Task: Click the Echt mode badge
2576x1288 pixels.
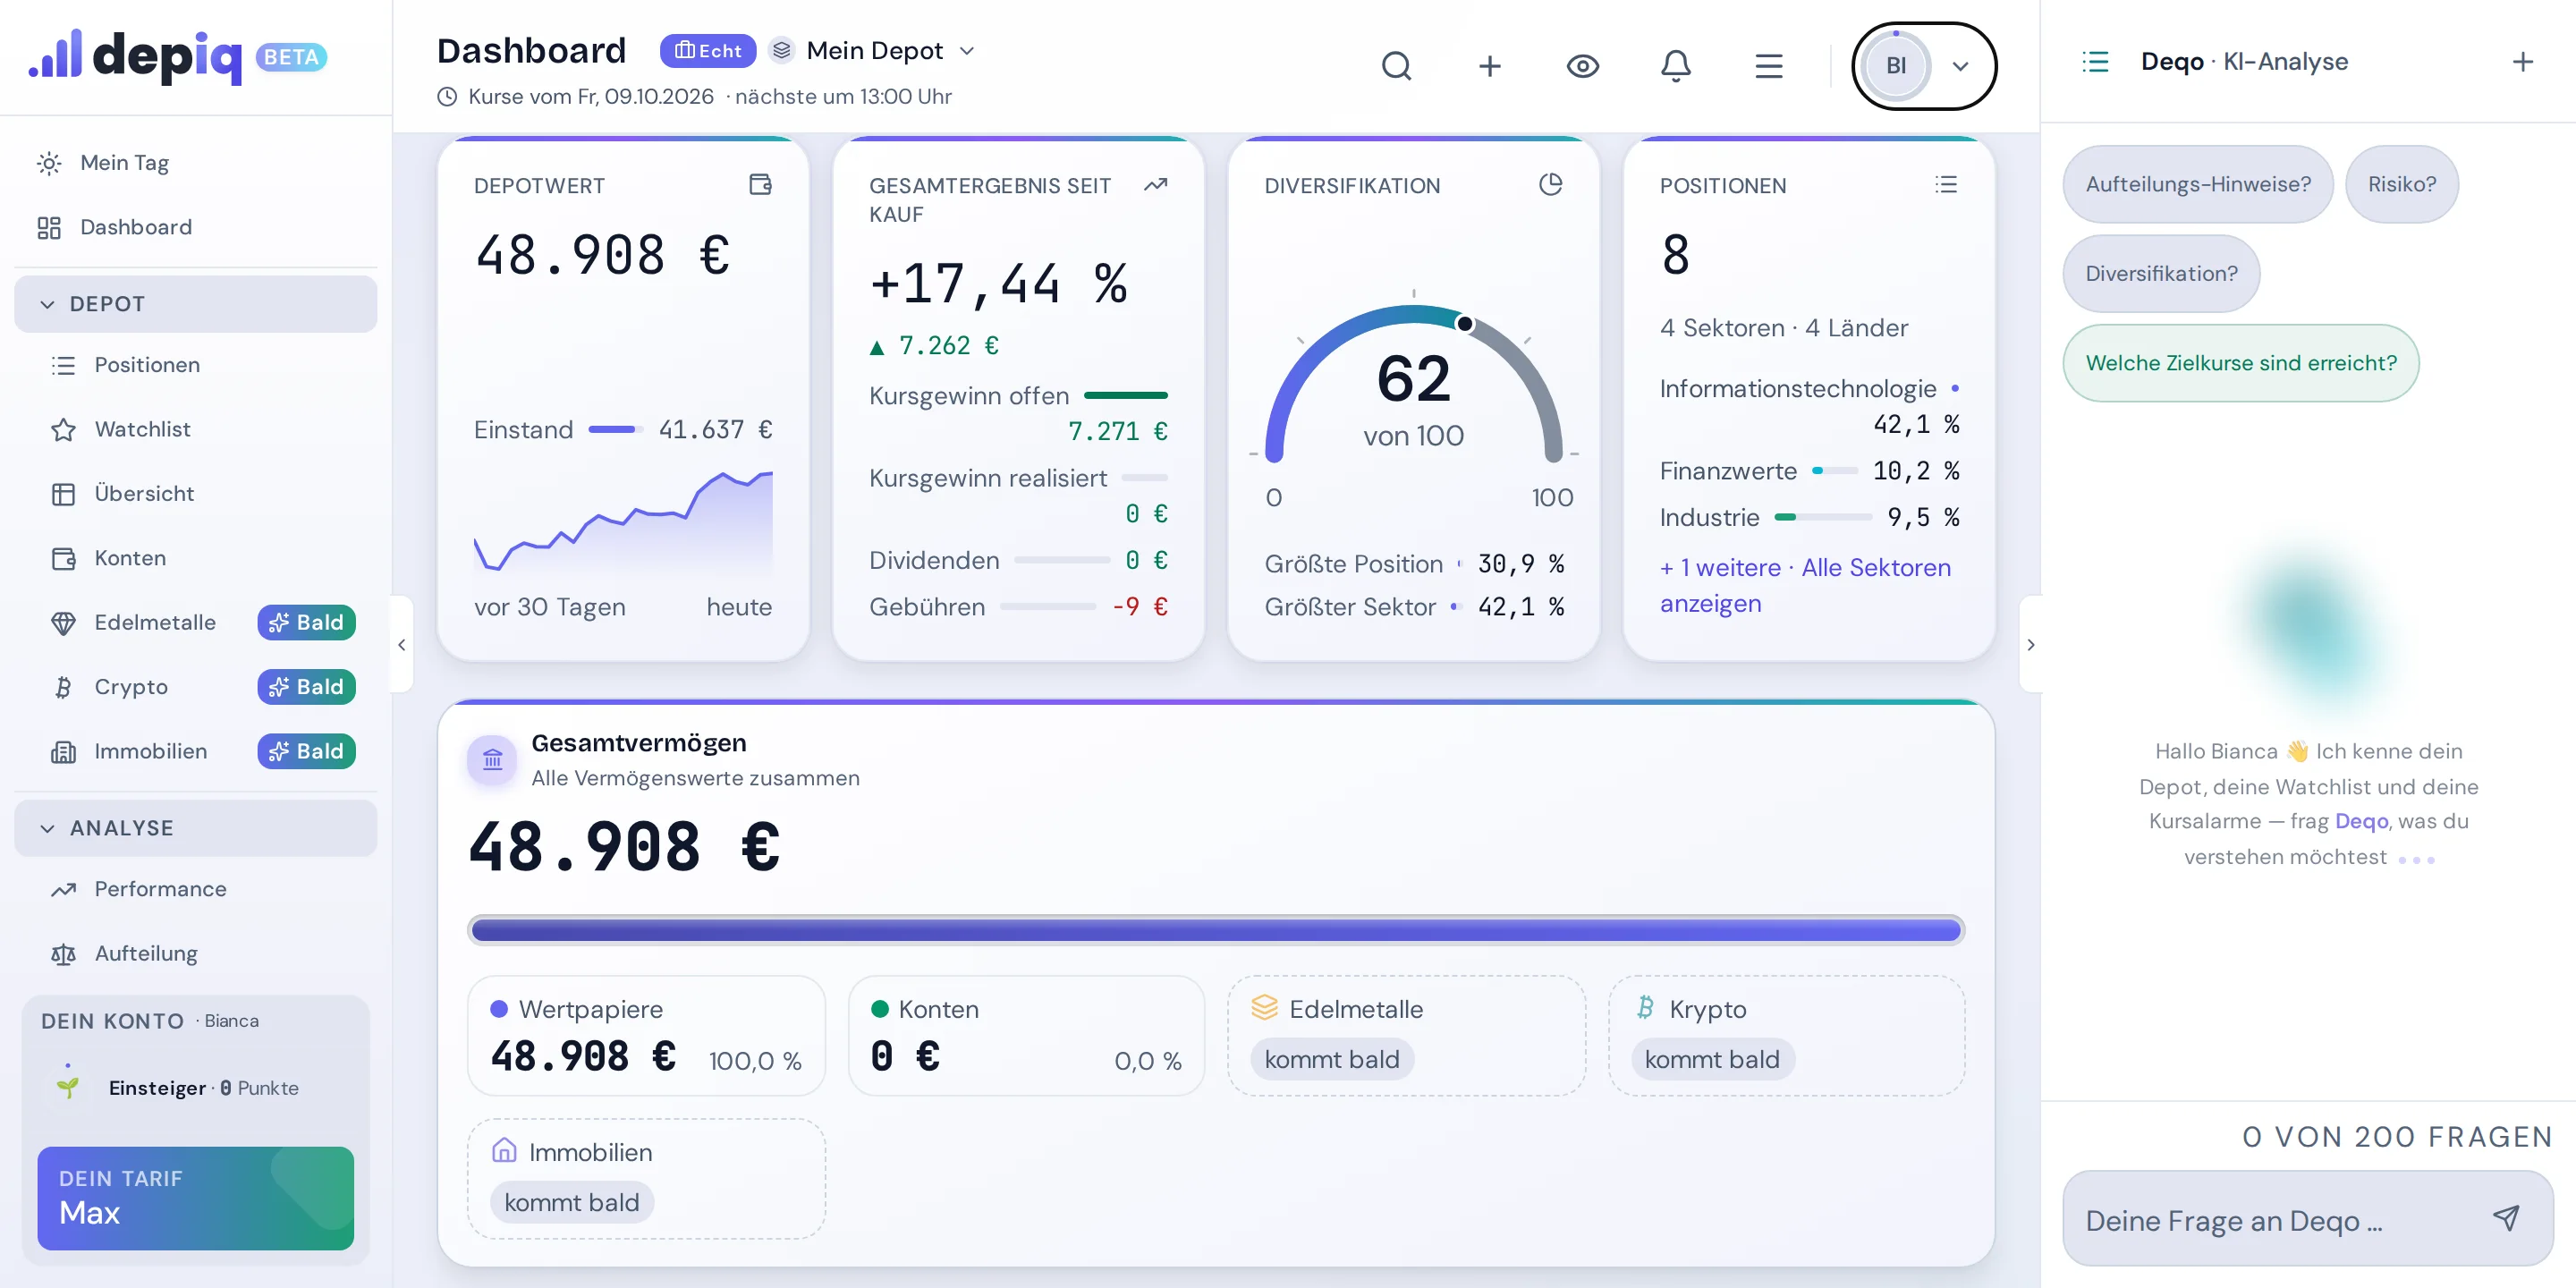Action: coord(707,50)
